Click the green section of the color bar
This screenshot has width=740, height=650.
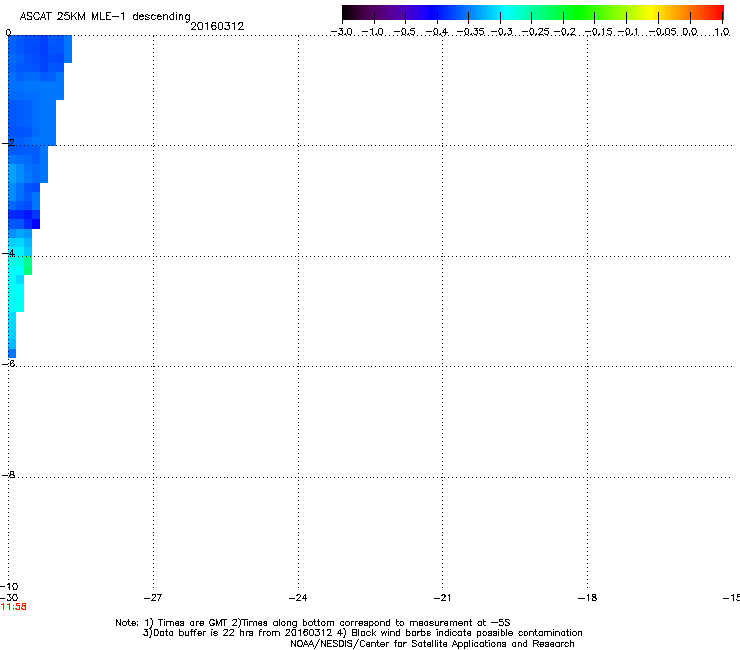[578, 12]
